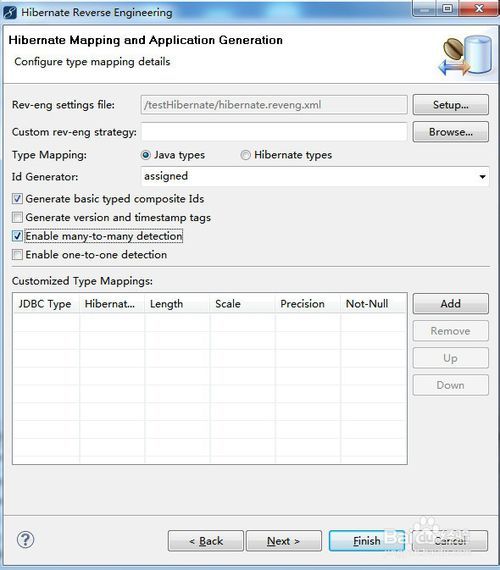Go to previous page with Back button
500x570 pixels.
[206, 541]
